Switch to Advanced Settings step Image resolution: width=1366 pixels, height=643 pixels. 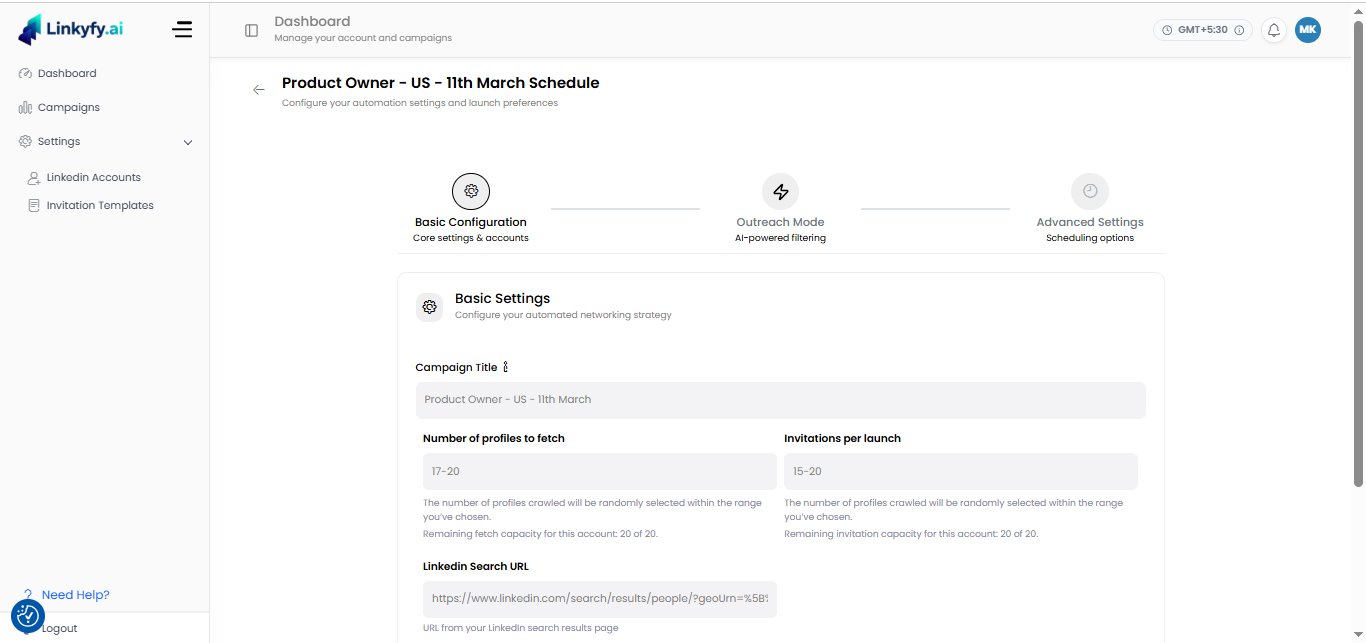[1090, 222]
